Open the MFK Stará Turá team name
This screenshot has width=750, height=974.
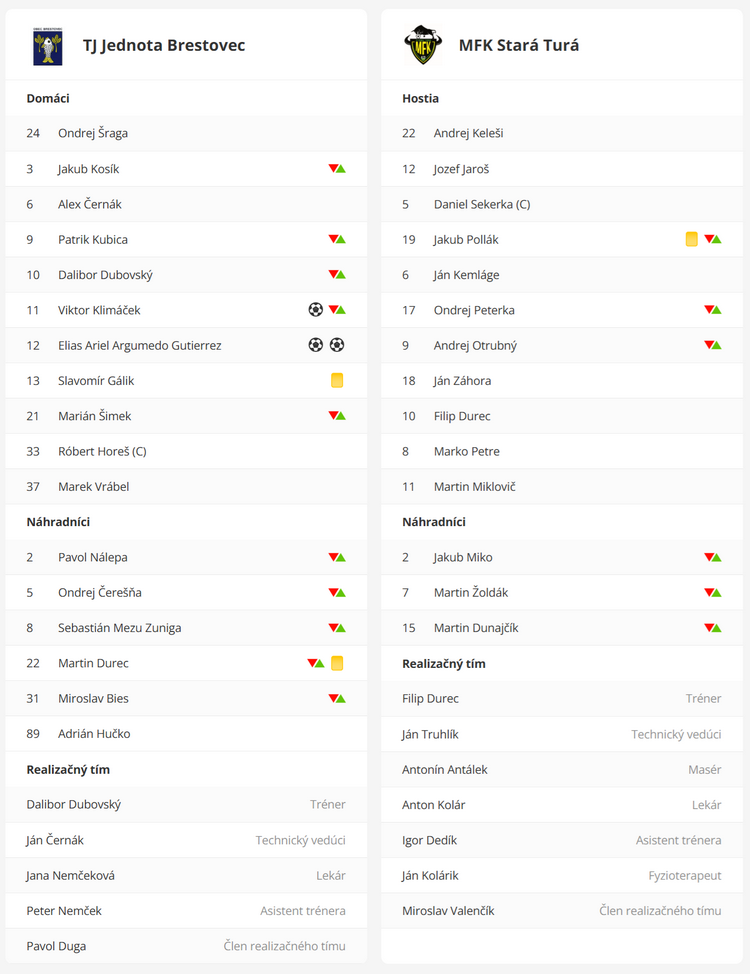(x=519, y=45)
